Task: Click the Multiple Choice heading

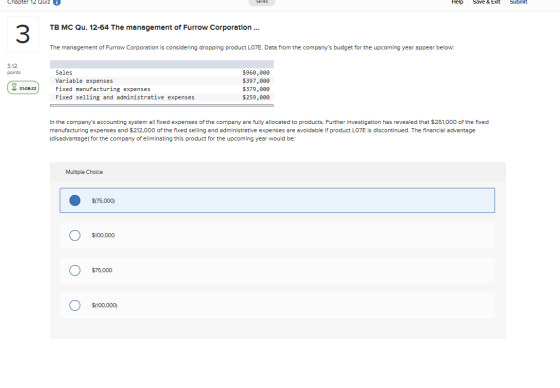Action: [84, 172]
